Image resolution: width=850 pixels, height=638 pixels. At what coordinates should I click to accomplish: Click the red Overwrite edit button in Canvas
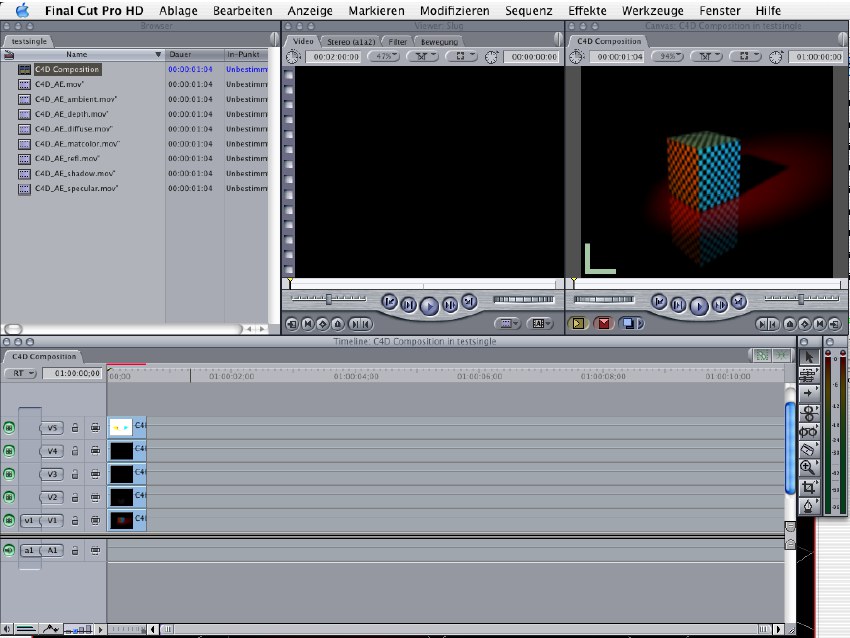(604, 323)
